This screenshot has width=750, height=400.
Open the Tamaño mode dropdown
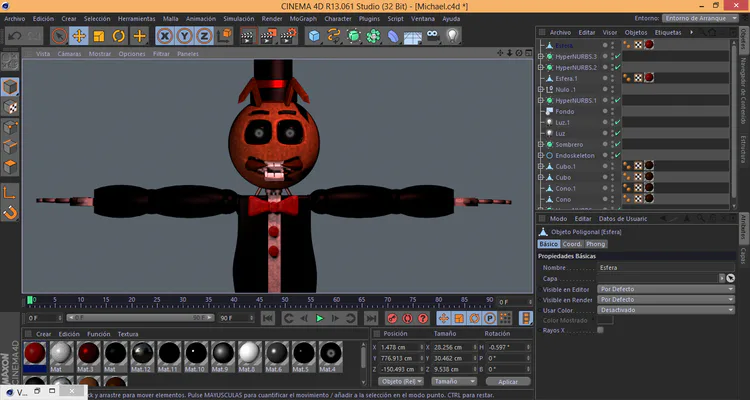(454, 381)
